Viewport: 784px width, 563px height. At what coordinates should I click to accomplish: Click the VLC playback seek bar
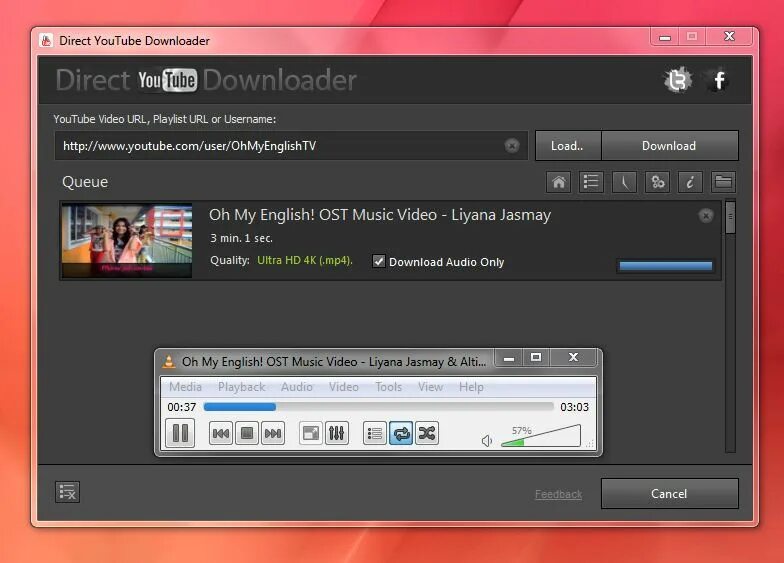click(378, 407)
